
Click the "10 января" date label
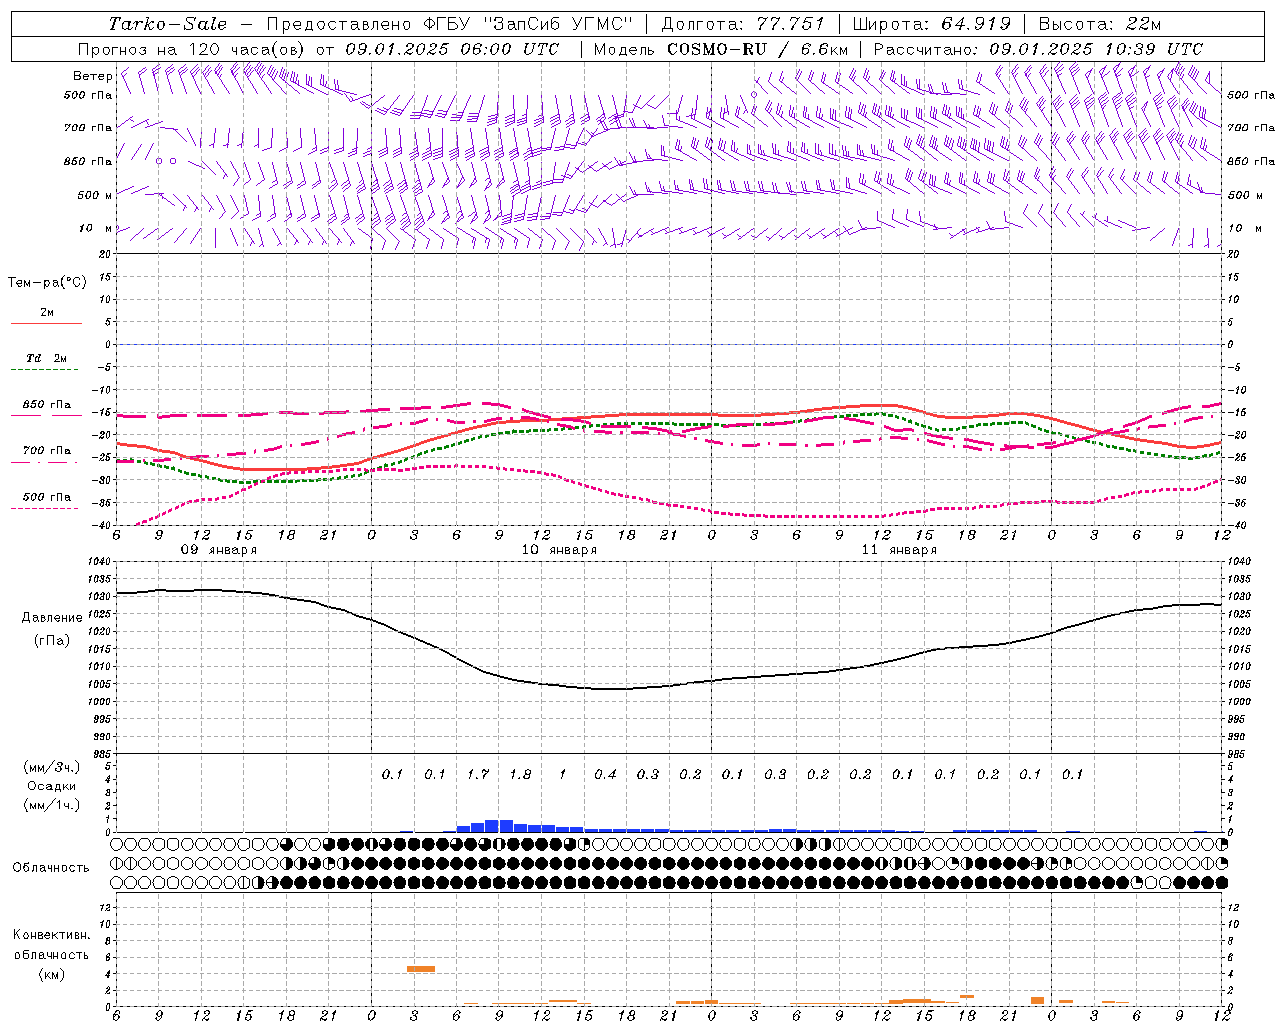559,550
